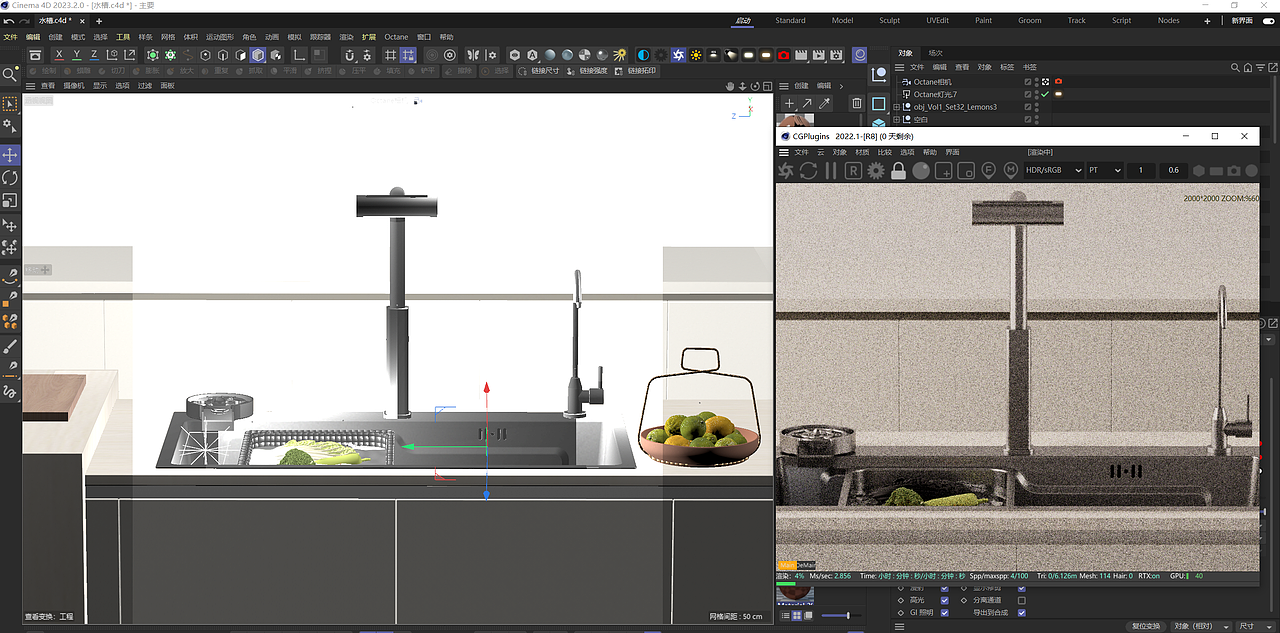1280x633 pixels.
Task: Click the Live Viewer hamburger menu
Action: 784,152
